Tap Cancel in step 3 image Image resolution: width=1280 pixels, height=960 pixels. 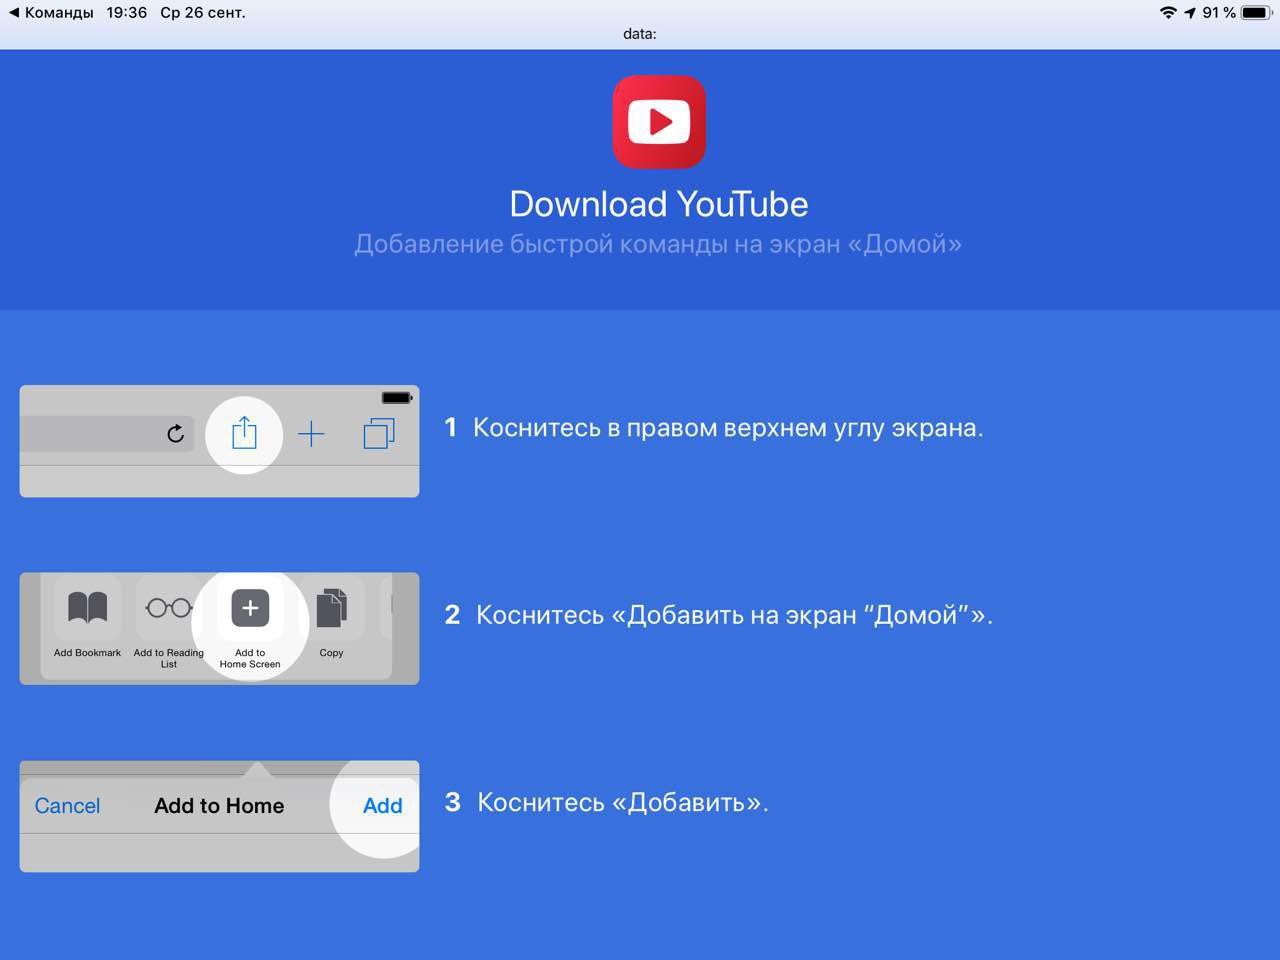point(67,806)
